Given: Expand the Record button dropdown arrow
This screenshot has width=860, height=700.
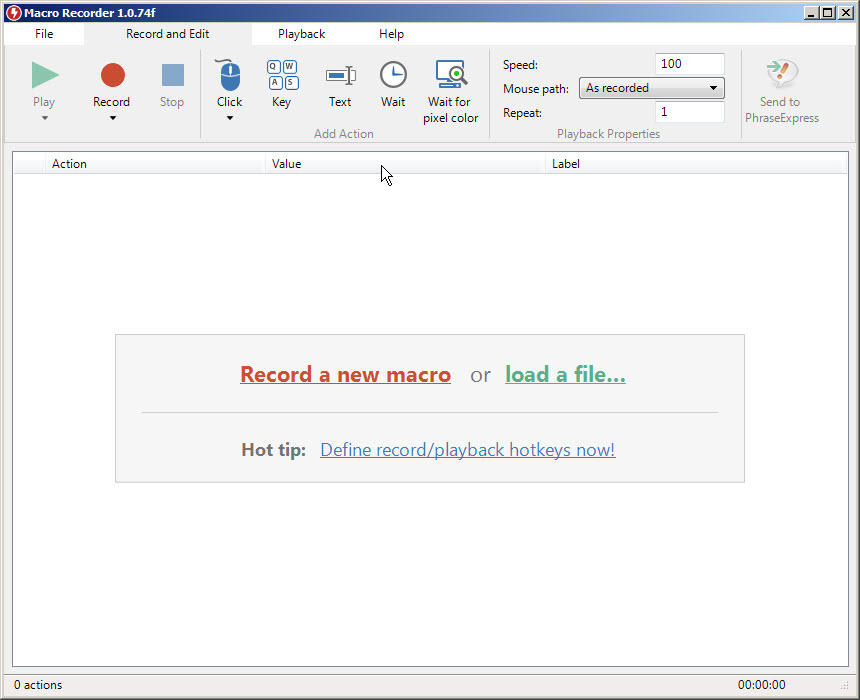Looking at the screenshot, I should 111,118.
